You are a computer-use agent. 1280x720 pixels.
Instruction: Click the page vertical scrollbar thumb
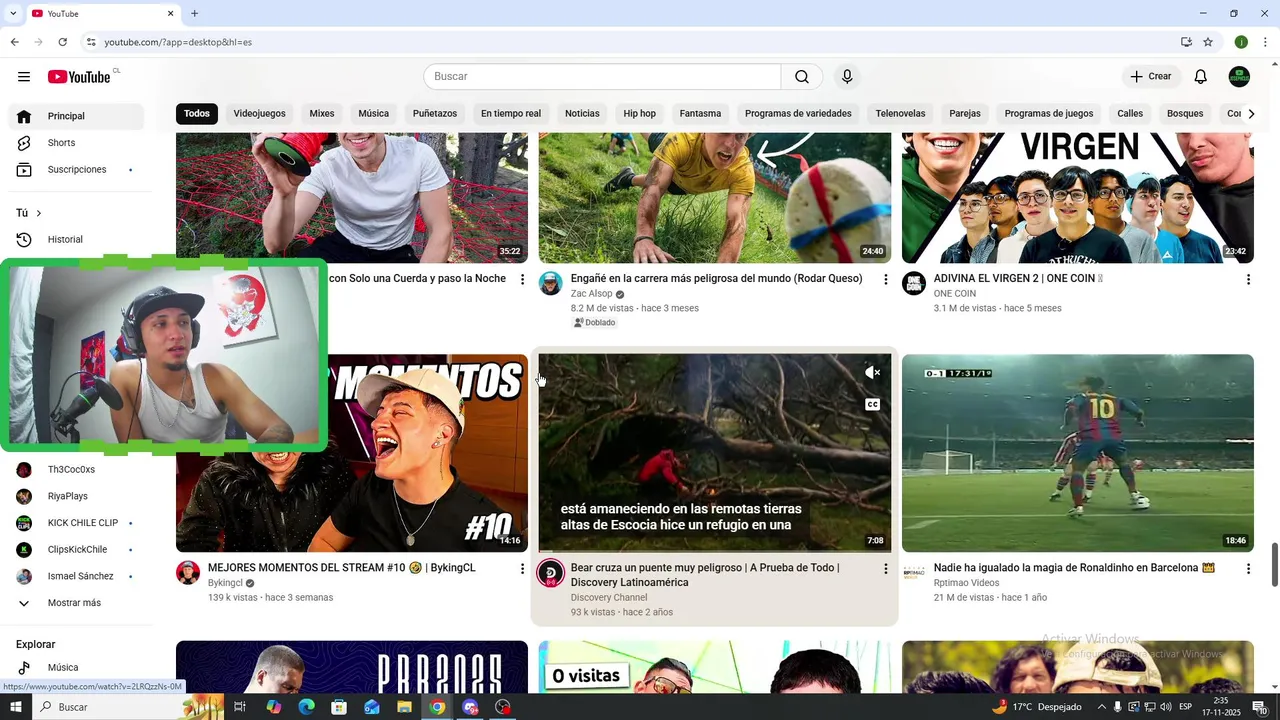1274,565
